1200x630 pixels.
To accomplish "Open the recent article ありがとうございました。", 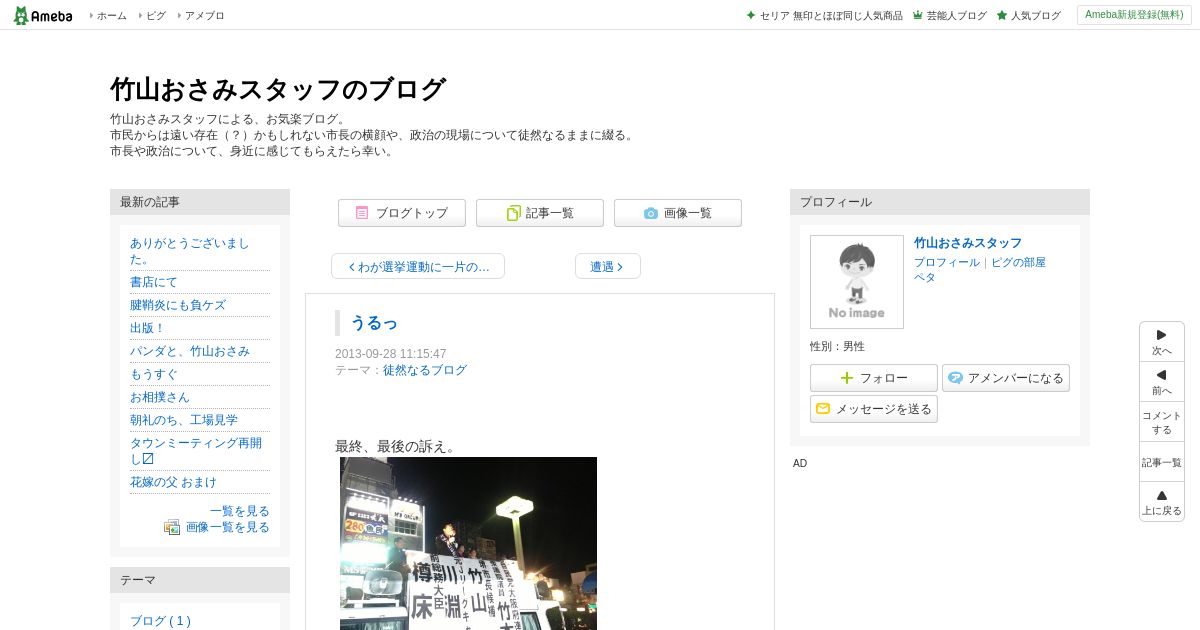I will tap(190, 251).
